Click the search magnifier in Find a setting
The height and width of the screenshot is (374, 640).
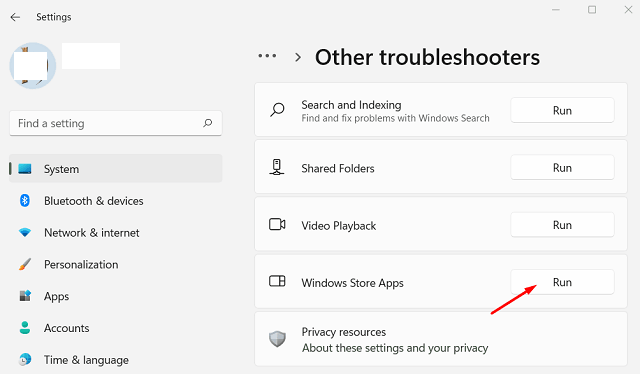click(208, 123)
